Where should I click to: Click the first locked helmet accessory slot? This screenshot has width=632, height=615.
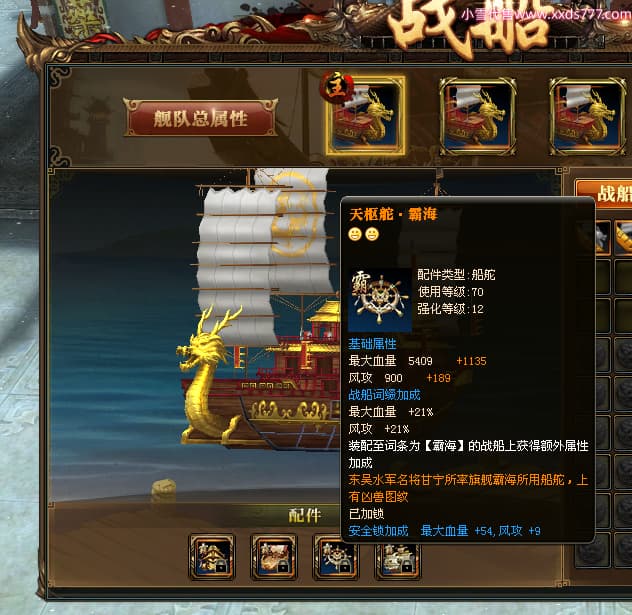pos(212,557)
